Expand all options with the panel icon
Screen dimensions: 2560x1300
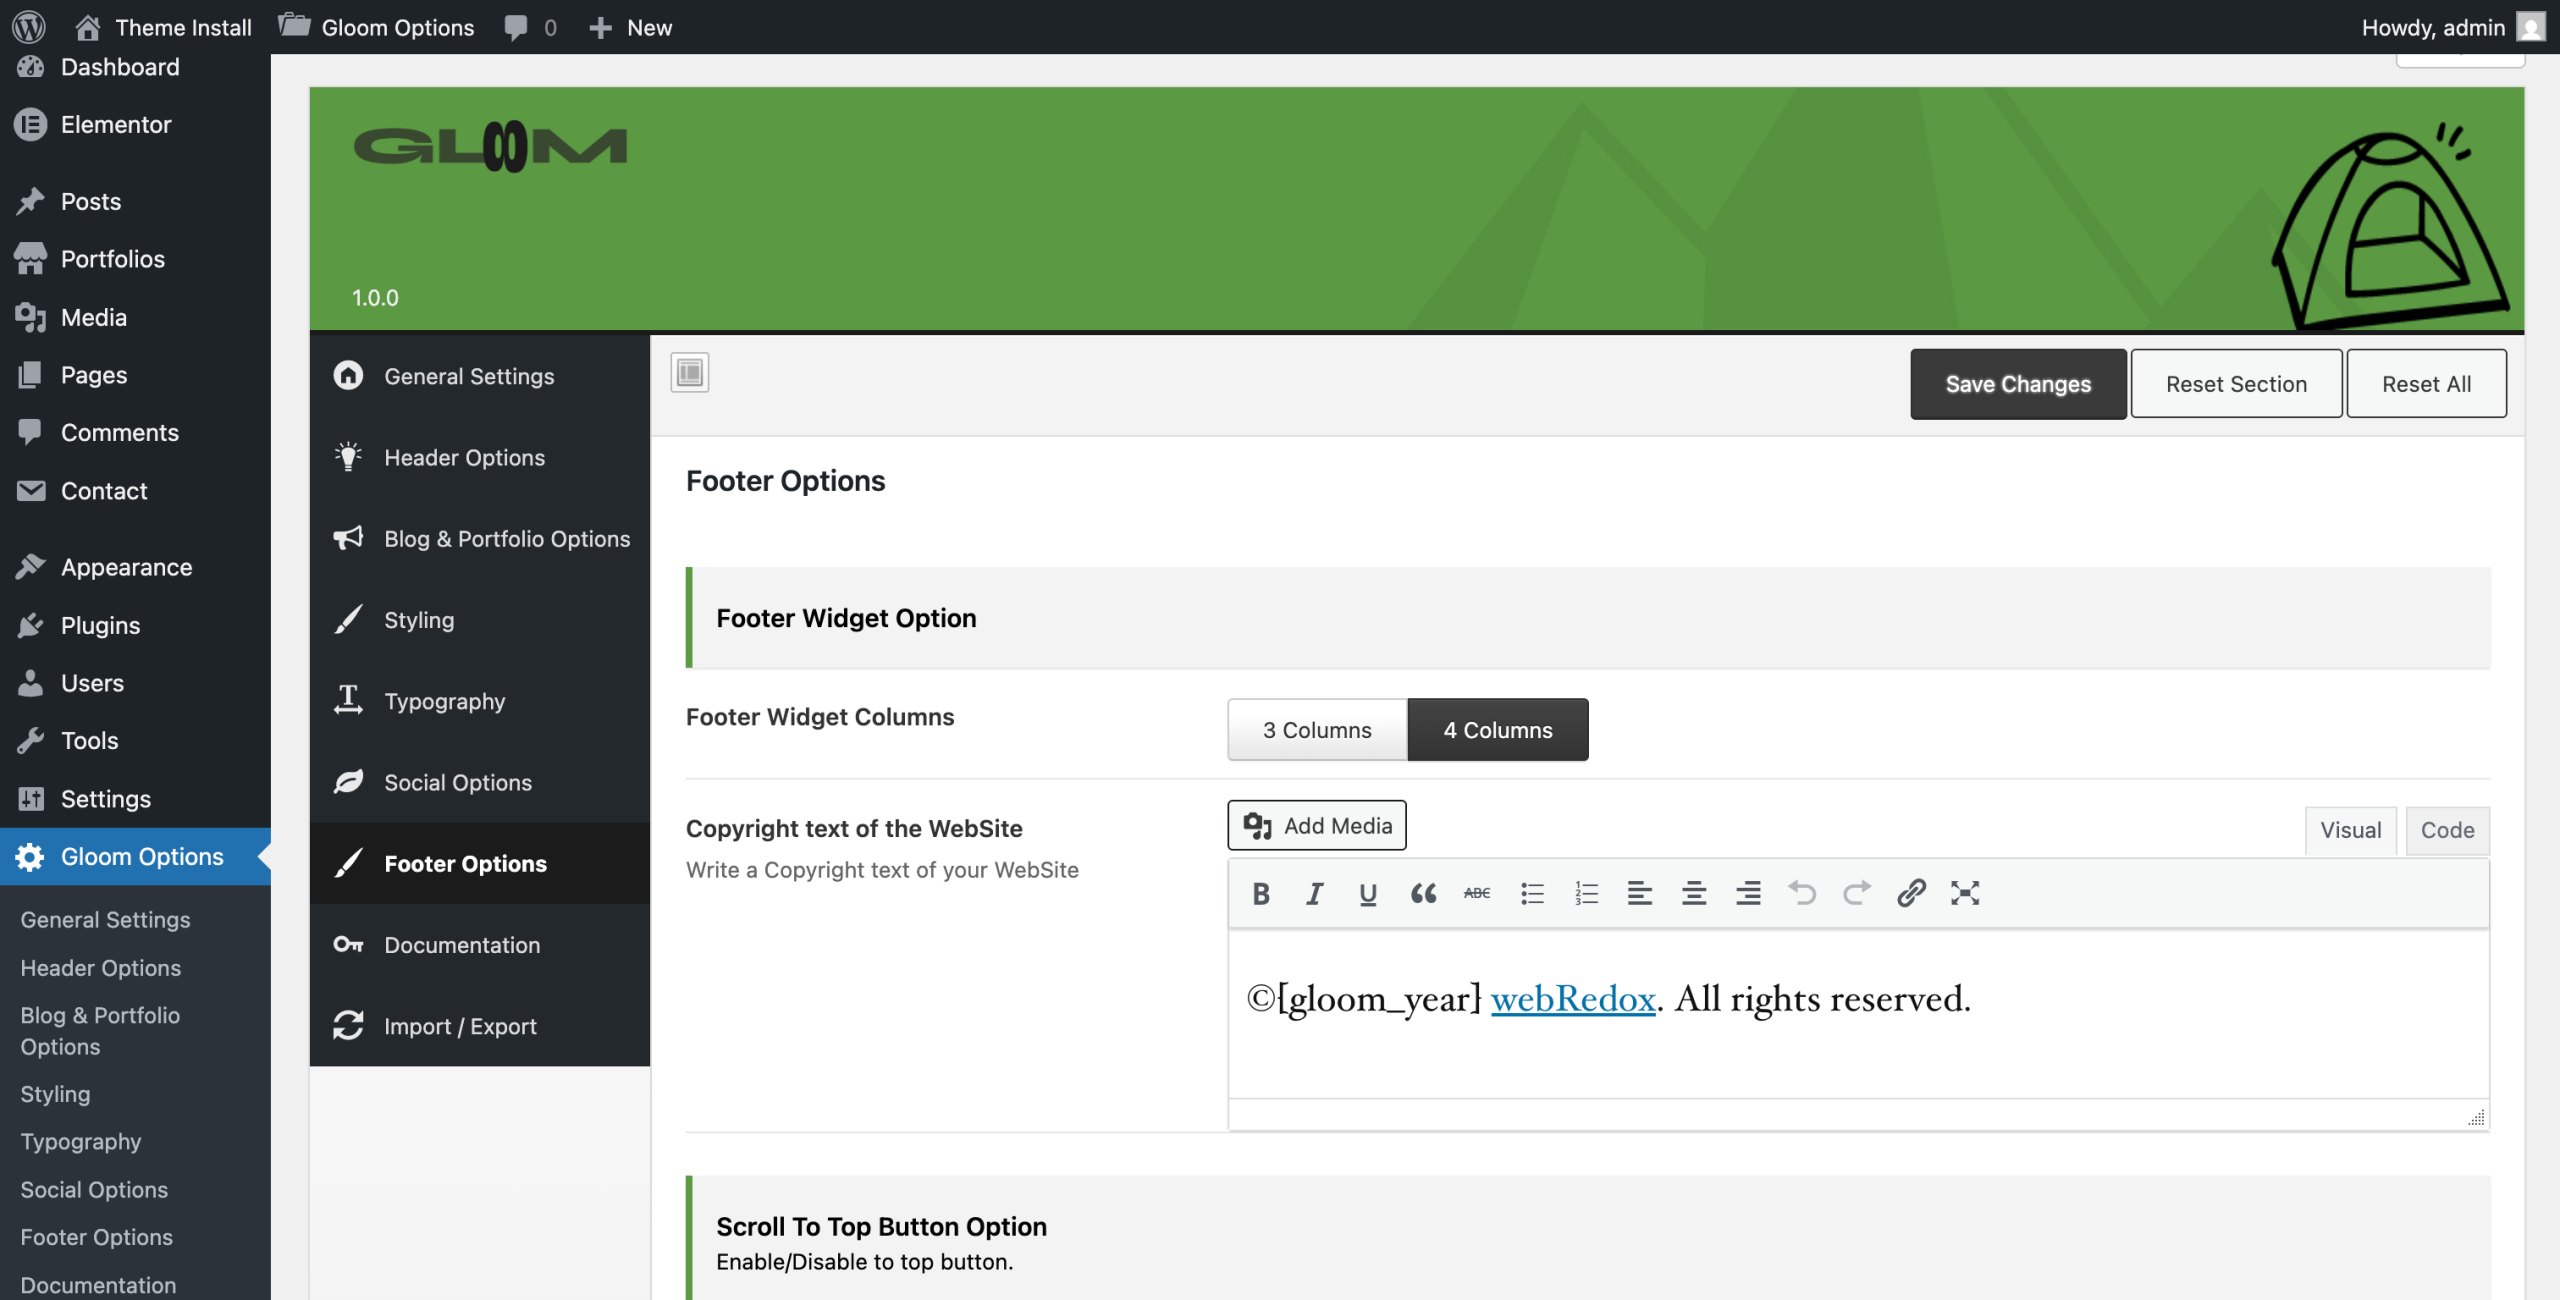point(690,373)
